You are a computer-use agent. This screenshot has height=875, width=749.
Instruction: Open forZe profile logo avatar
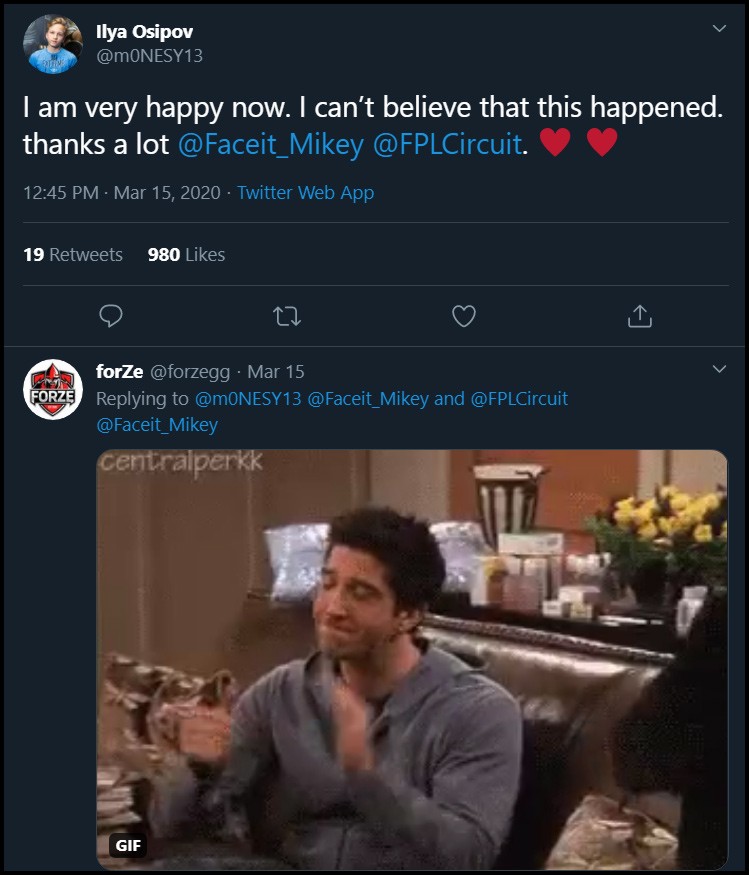pyautogui.click(x=52, y=389)
